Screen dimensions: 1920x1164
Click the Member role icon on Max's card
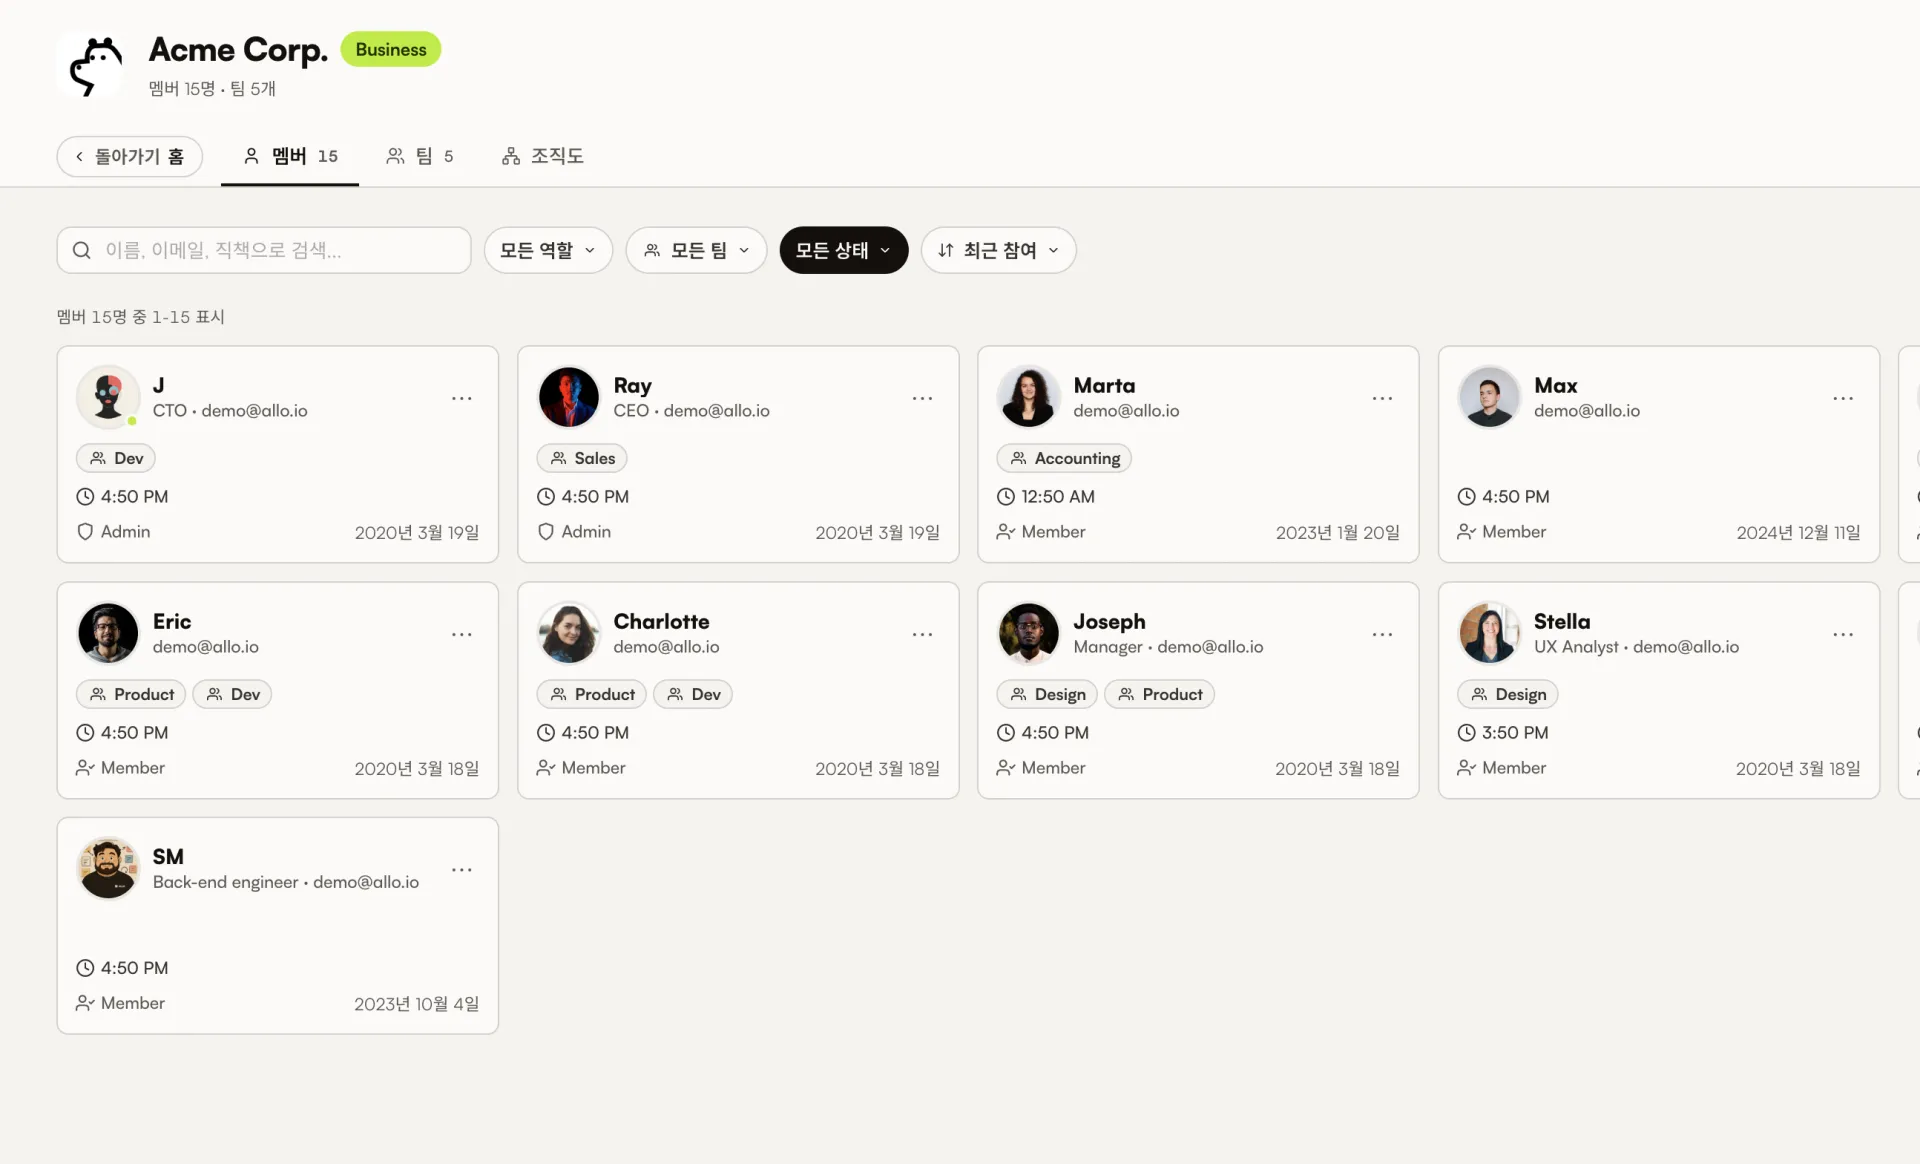click(1466, 532)
